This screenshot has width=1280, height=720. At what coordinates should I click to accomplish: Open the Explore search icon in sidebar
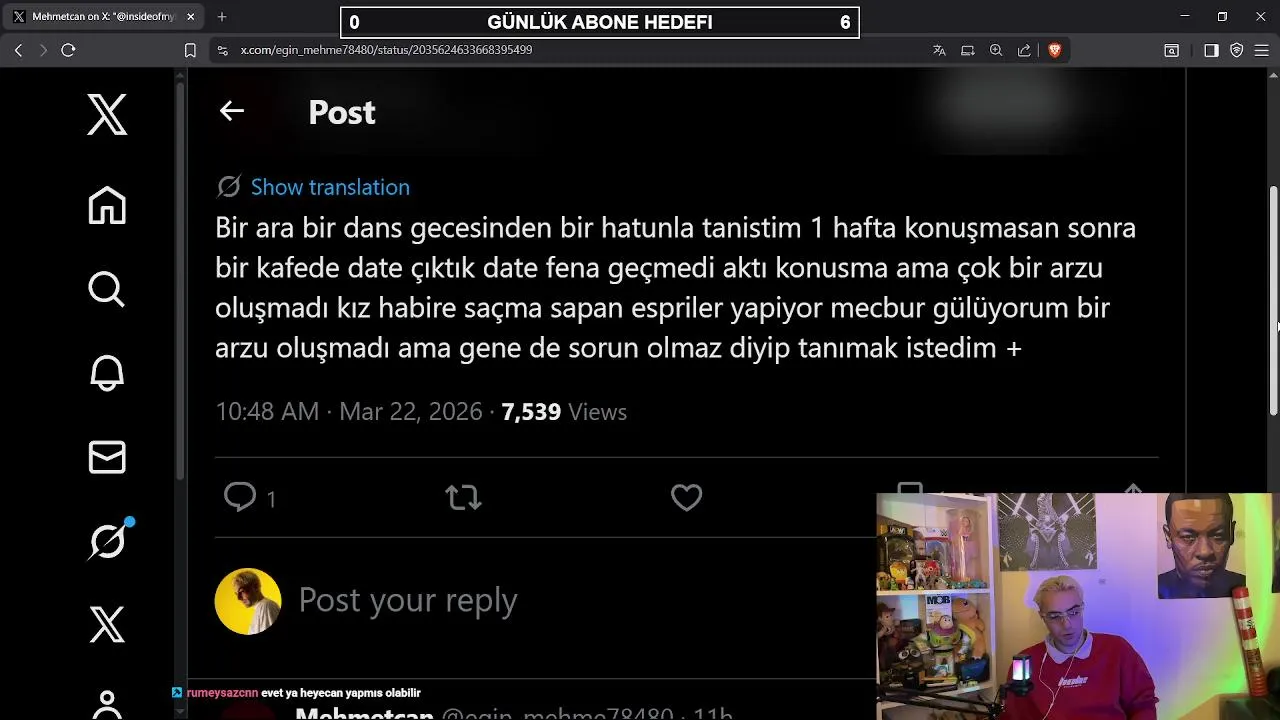pyautogui.click(x=107, y=289)
